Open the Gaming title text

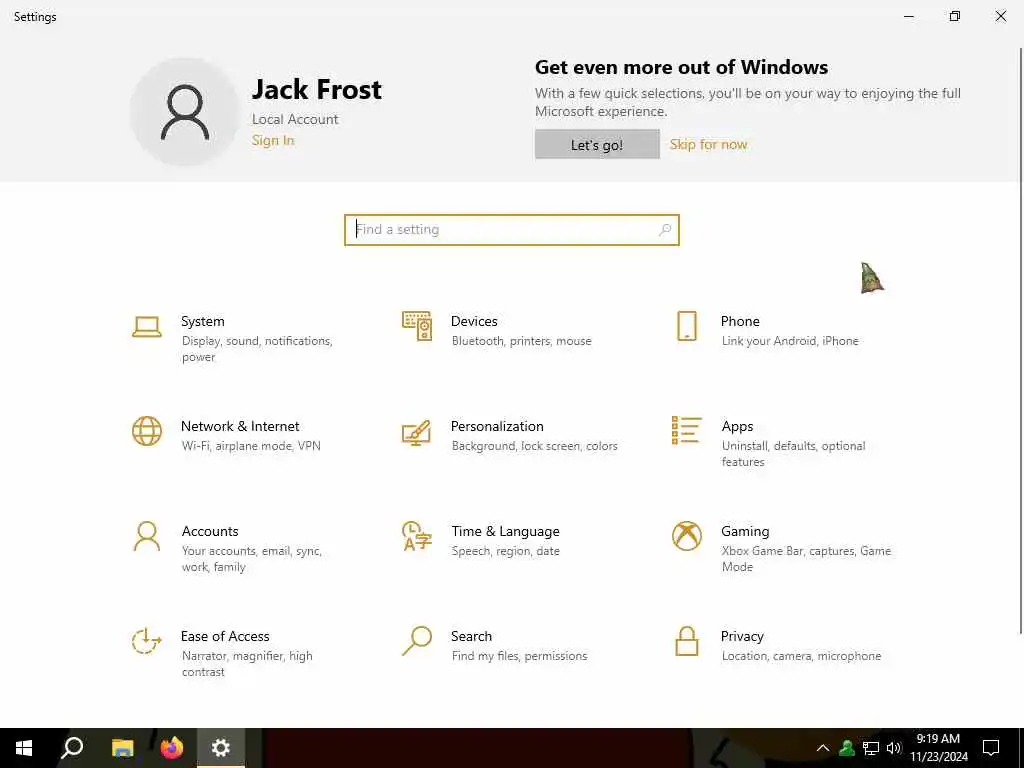coord(745,532)
